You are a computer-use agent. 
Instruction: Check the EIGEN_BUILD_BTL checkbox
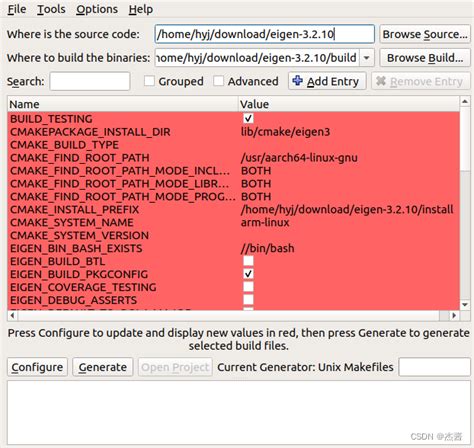(x=248, y=261)
